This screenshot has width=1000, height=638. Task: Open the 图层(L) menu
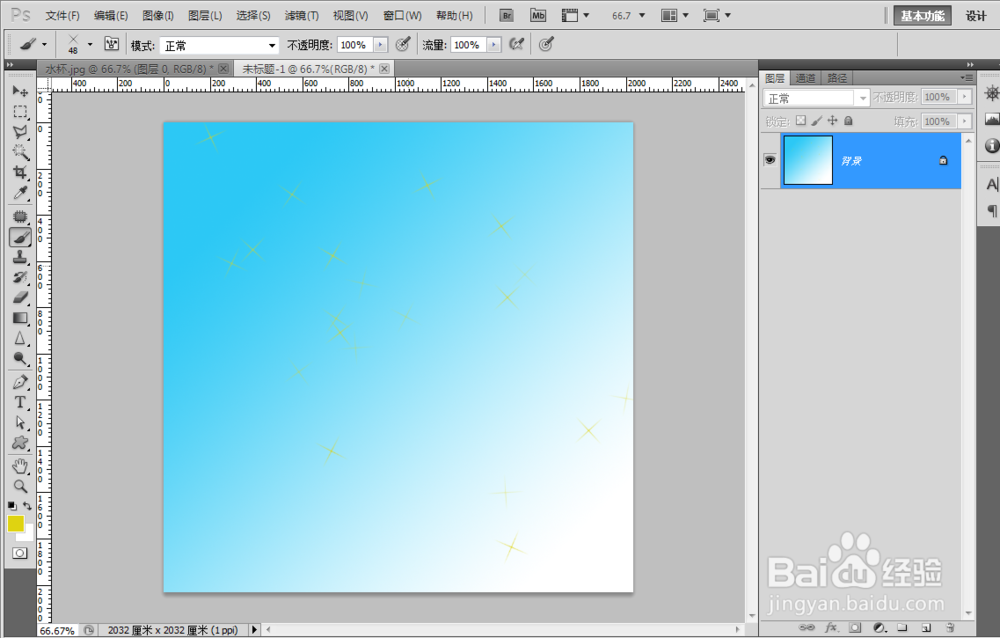point(205,15)
